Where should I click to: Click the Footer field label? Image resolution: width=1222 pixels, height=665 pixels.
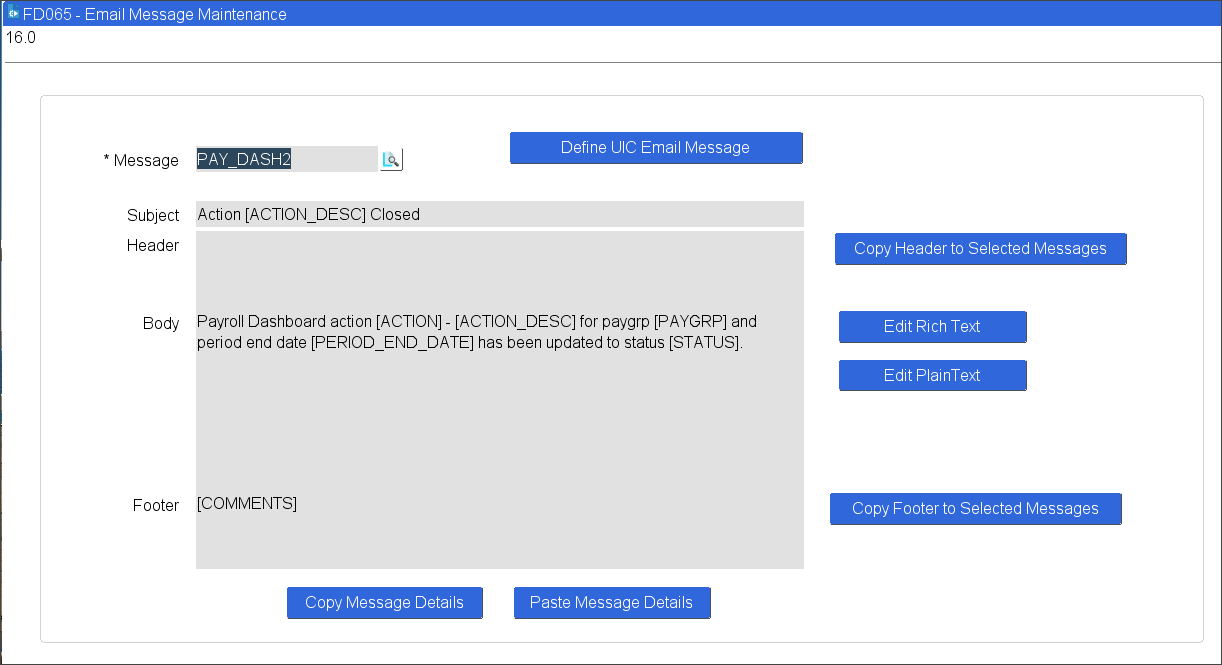156,506
